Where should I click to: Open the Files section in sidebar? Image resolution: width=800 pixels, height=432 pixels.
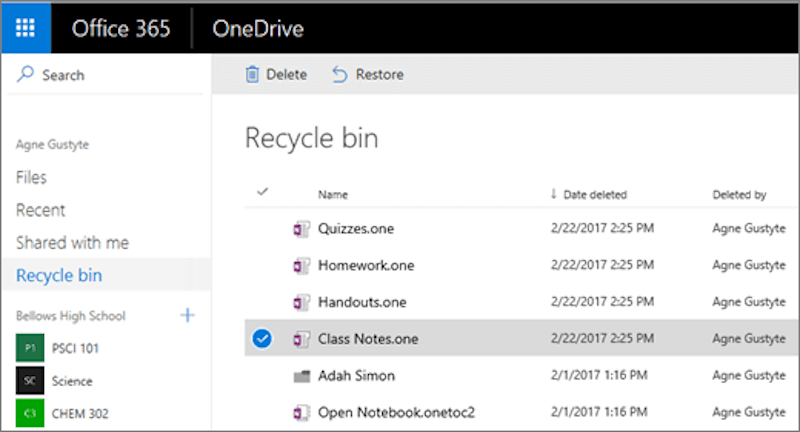pos(31,177)
